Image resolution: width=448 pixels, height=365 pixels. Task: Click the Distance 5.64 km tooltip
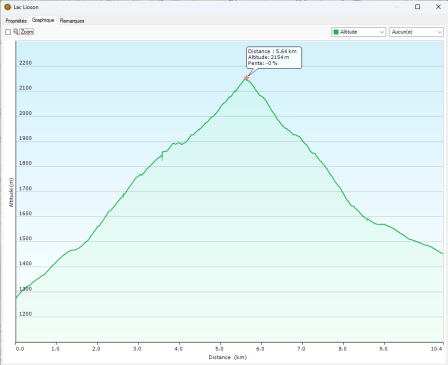[274, 57]
